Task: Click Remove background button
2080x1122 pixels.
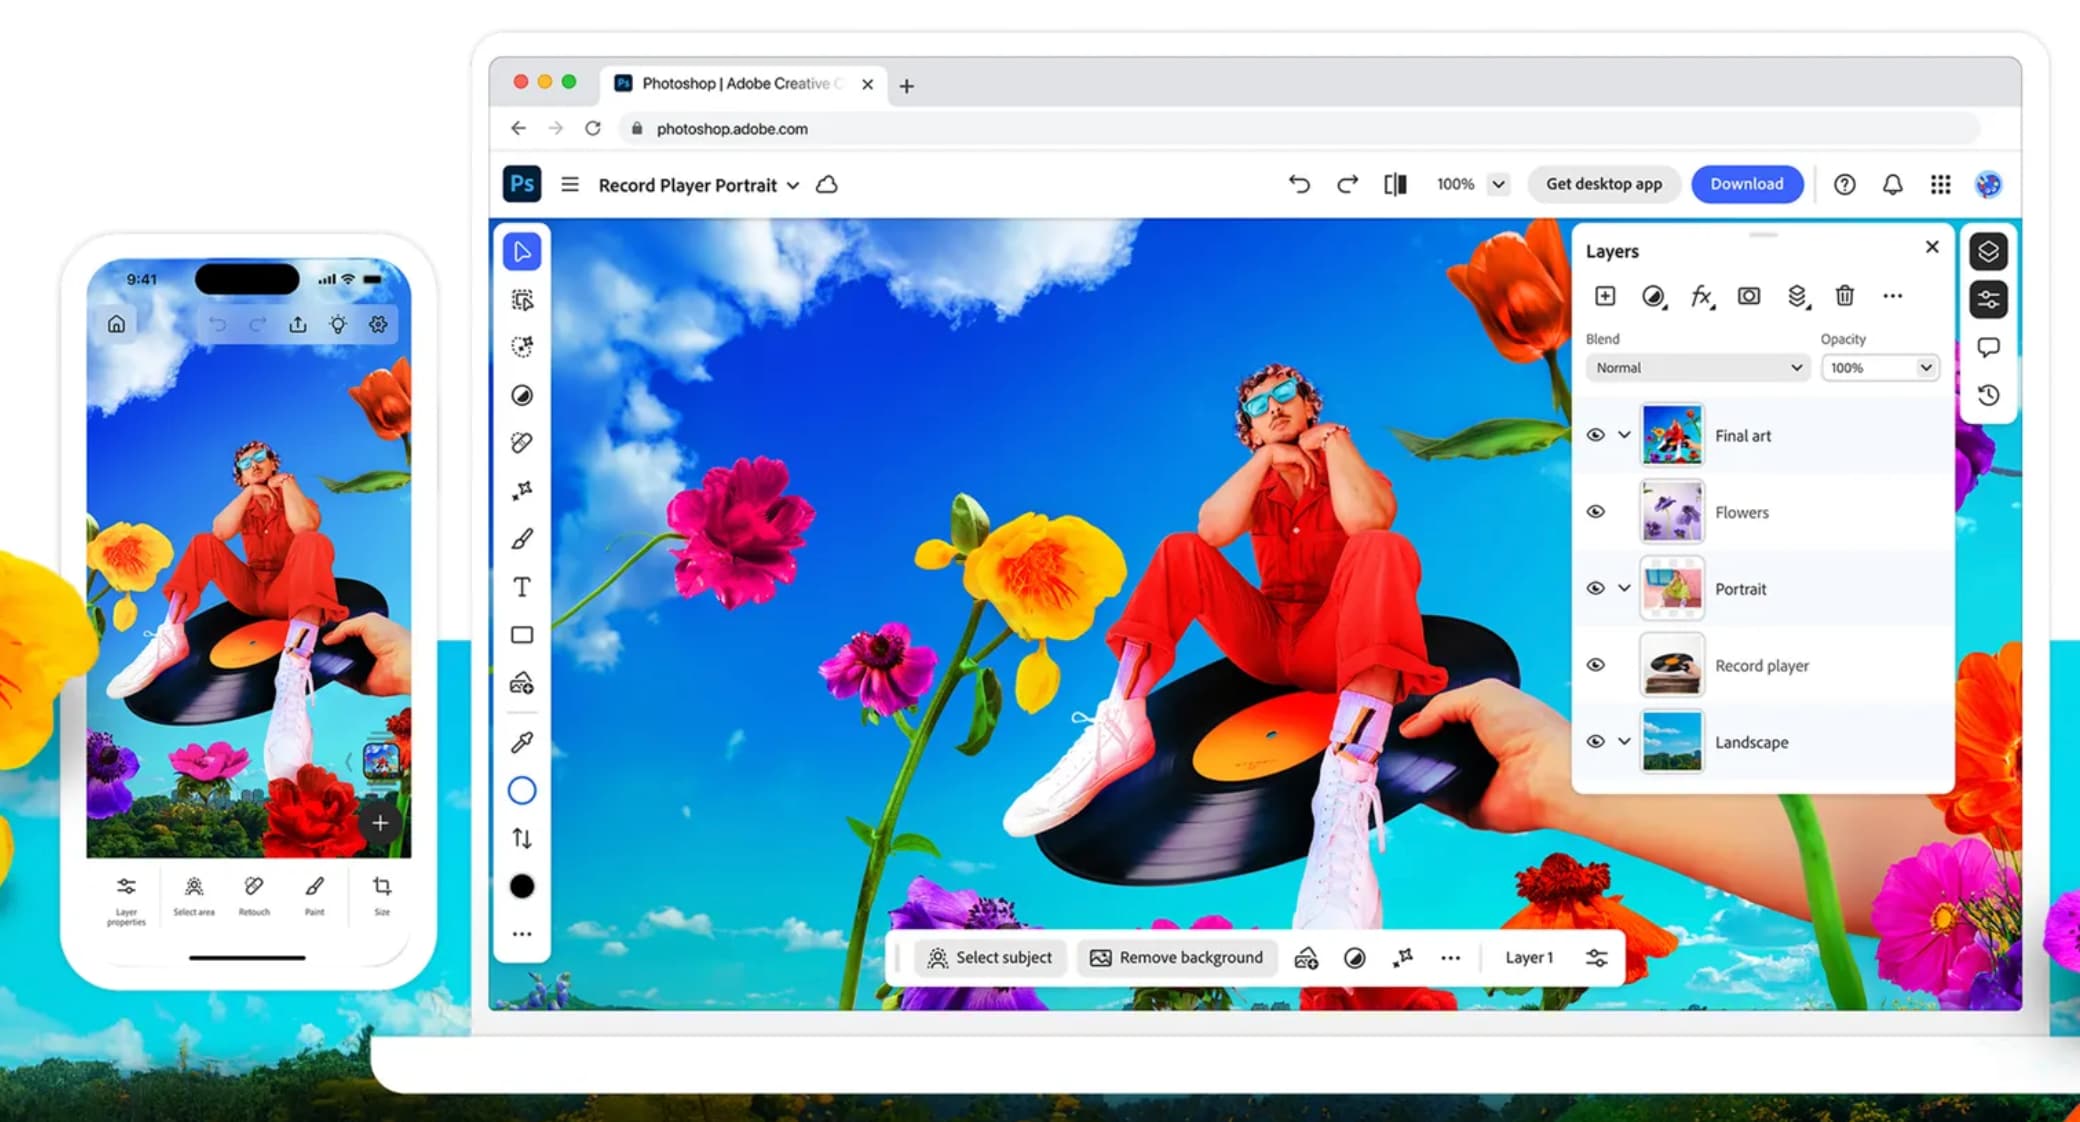Action: click(1176, 957)
